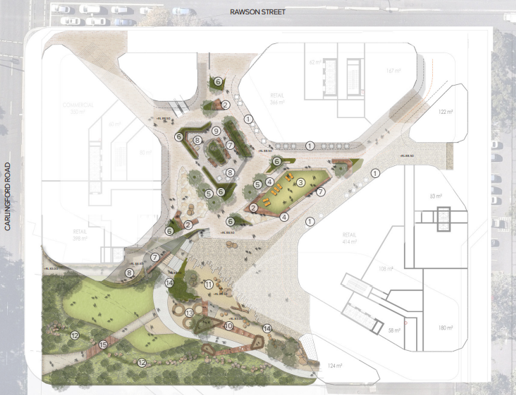516x395 pixels.
Task: Click the CARLINGFORD ROAD label
Action: [x=8, y=196]
